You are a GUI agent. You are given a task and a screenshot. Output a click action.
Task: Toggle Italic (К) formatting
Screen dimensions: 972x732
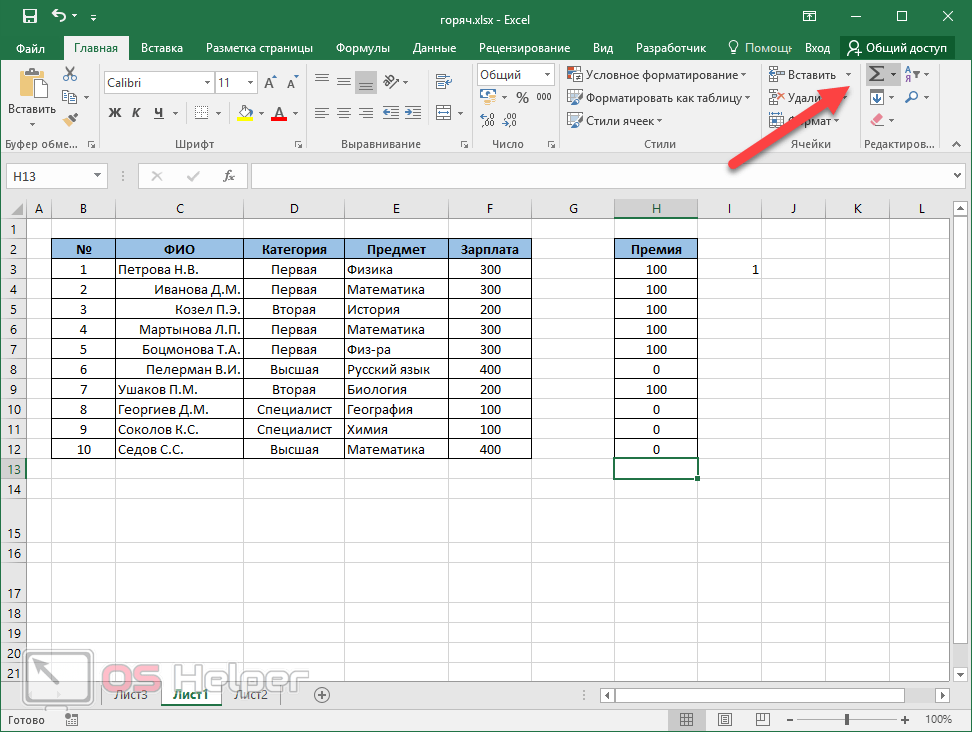coord(136,113)
